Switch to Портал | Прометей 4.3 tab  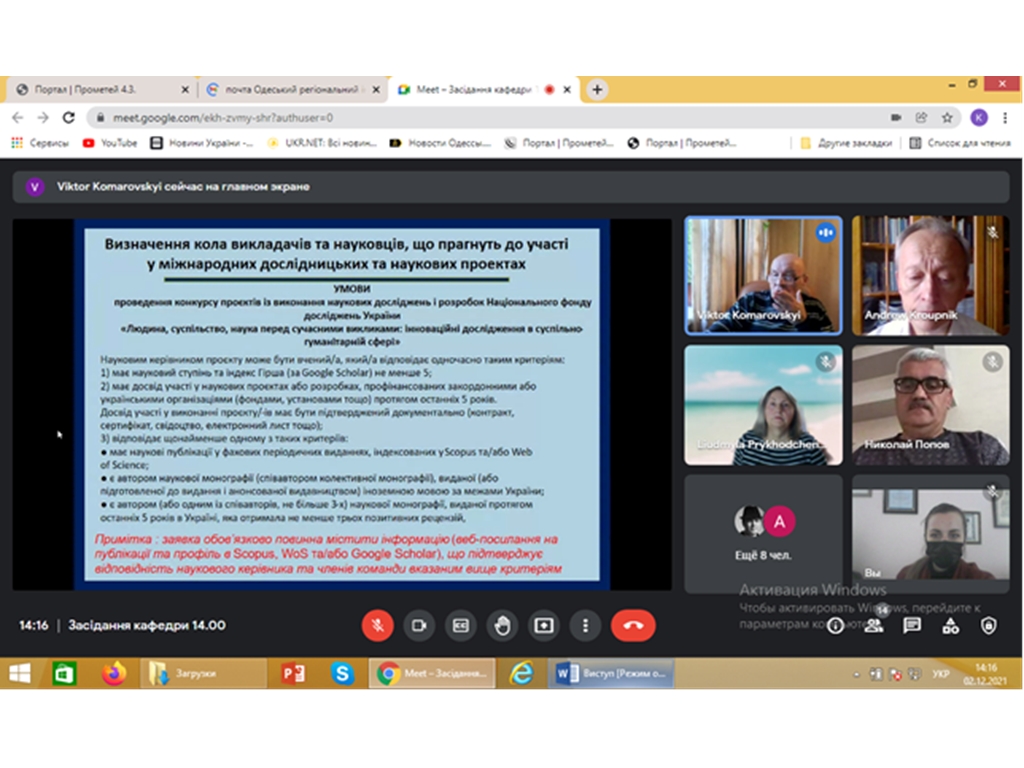click(x=98, y=89)
